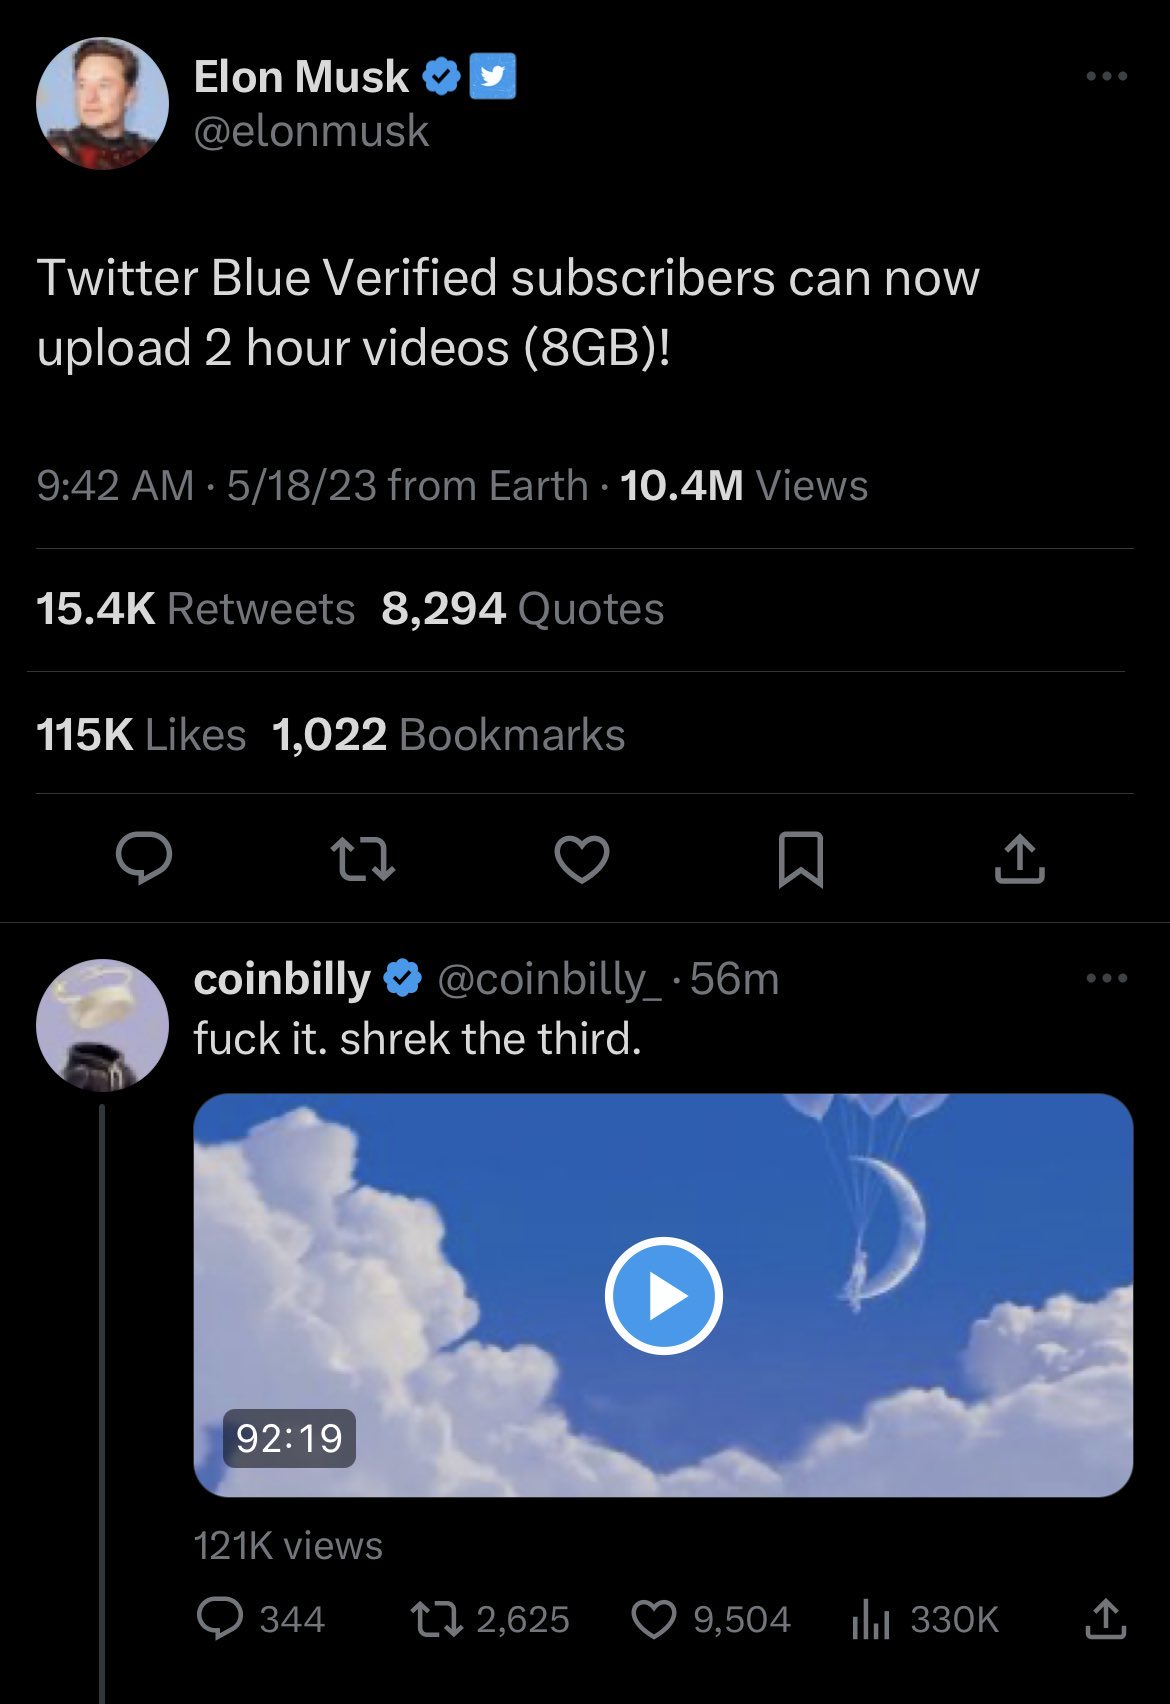Show the 115K Likes list
The image size is (1170, 1704).
(141, 735)
